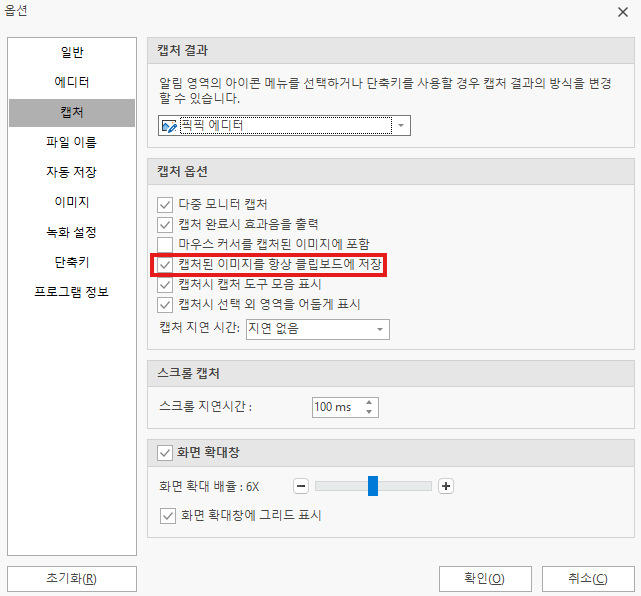Switch to the 에디터 settings page
This screenshot has width=641, height=596.
72,82
